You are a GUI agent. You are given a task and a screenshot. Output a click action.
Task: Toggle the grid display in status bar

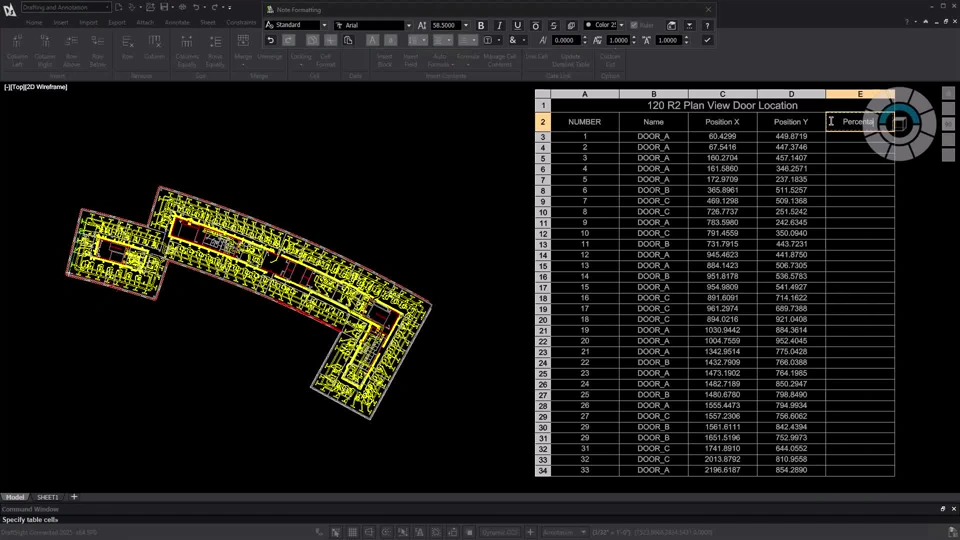[x=353, y=532]
